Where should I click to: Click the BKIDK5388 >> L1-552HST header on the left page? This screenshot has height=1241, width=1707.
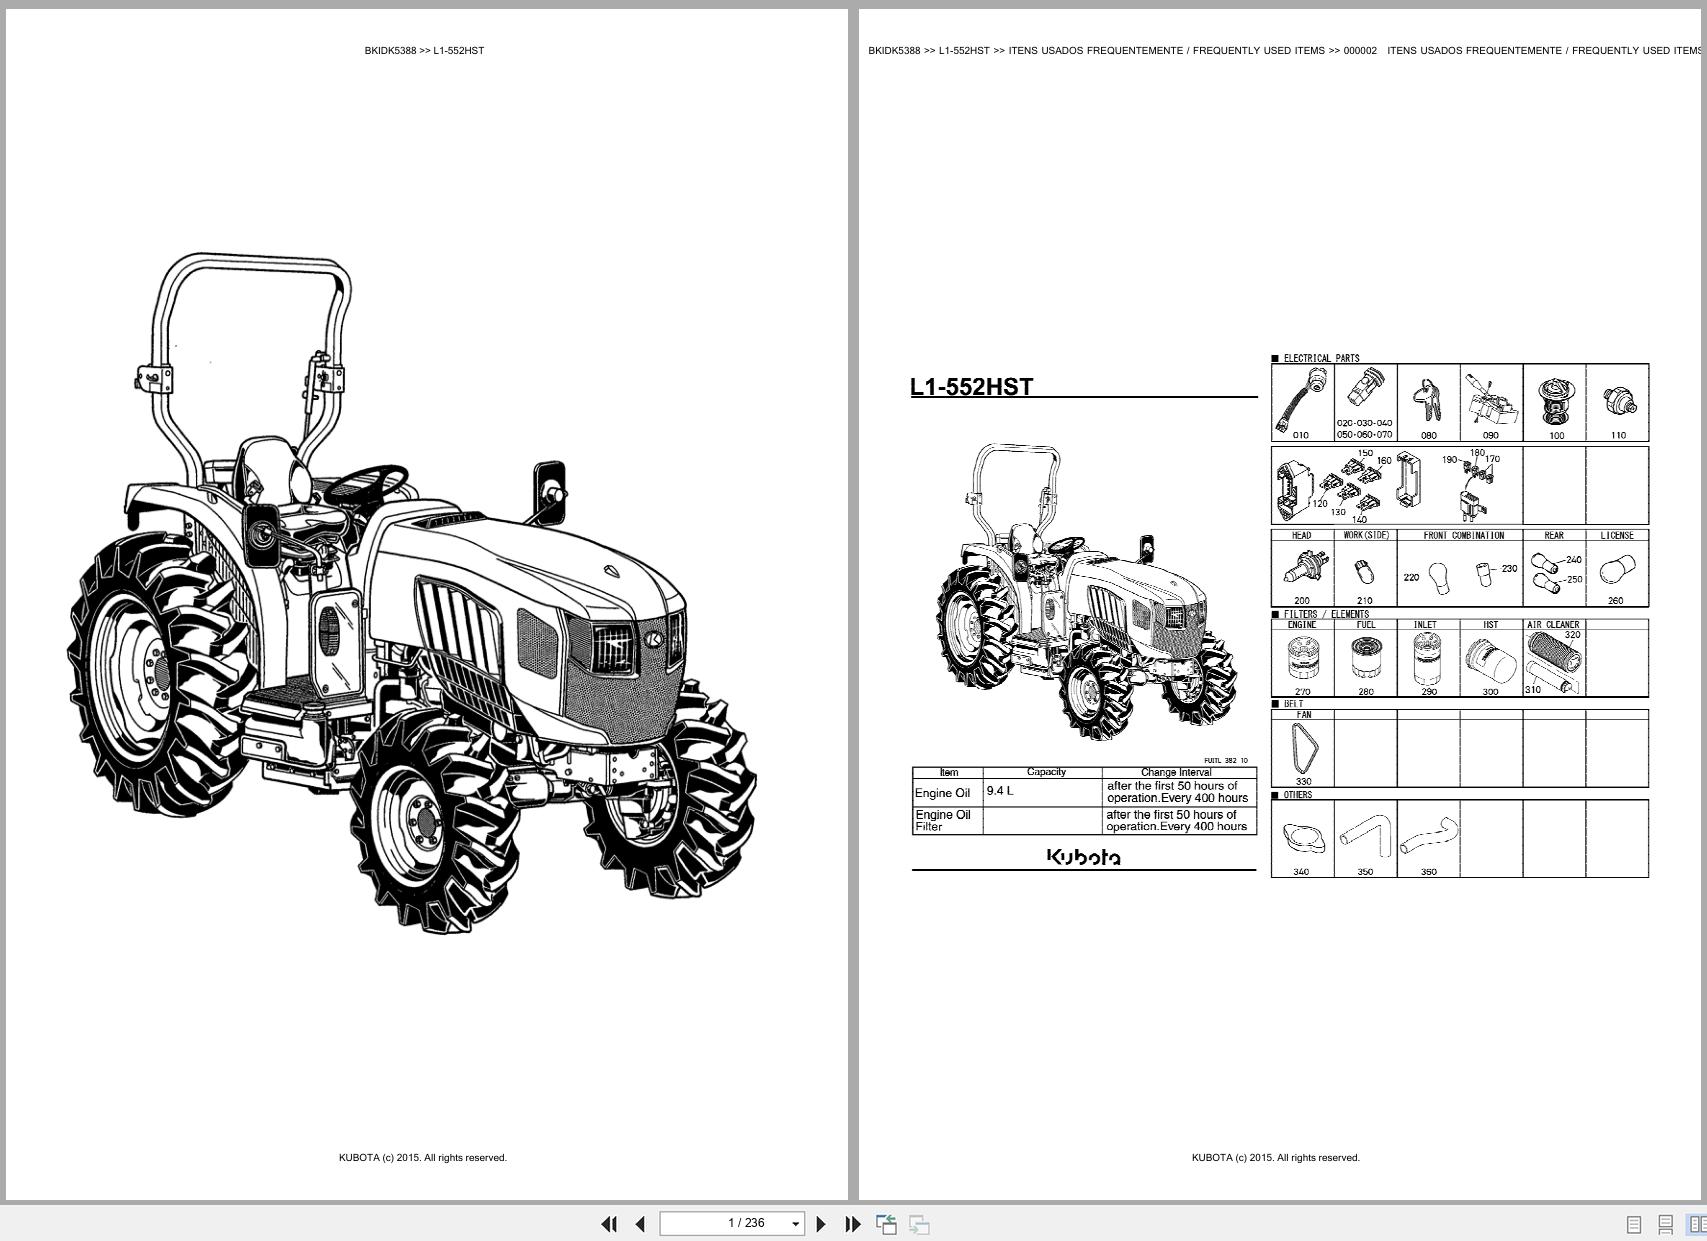[424, 50]
